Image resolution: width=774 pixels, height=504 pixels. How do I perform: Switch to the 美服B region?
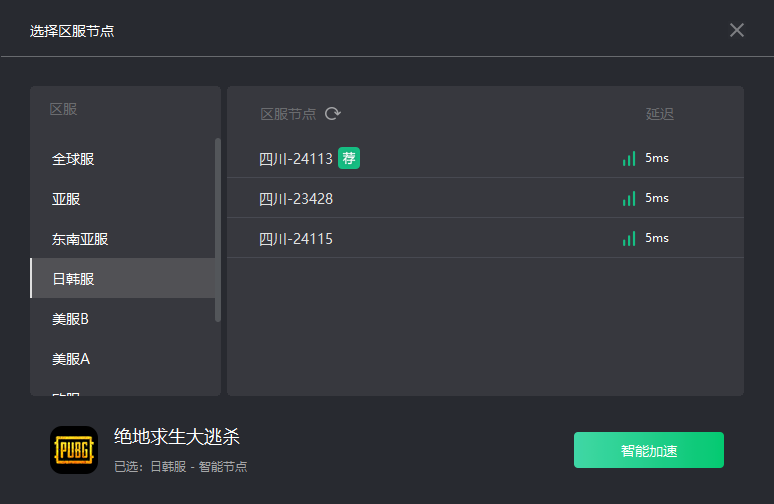pos(70,319)
